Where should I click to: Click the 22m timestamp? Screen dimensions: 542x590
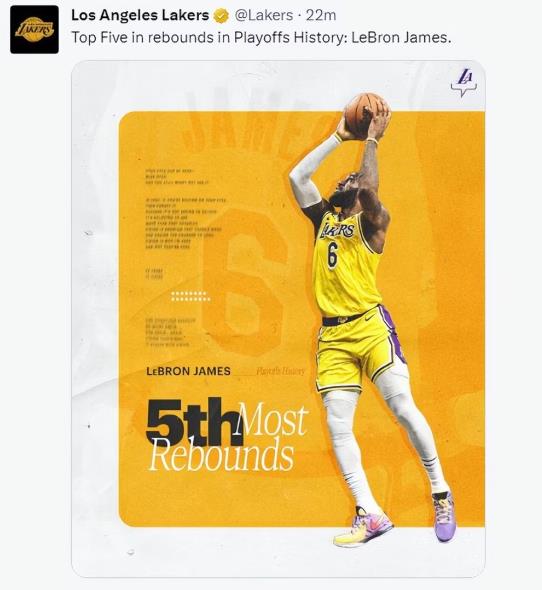coord(321,15)
